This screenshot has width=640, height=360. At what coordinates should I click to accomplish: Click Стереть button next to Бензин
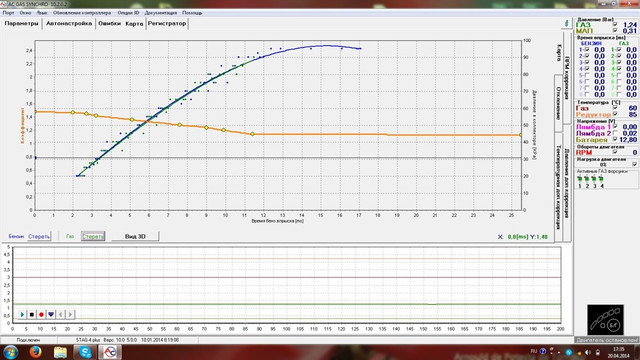[39, 236]
